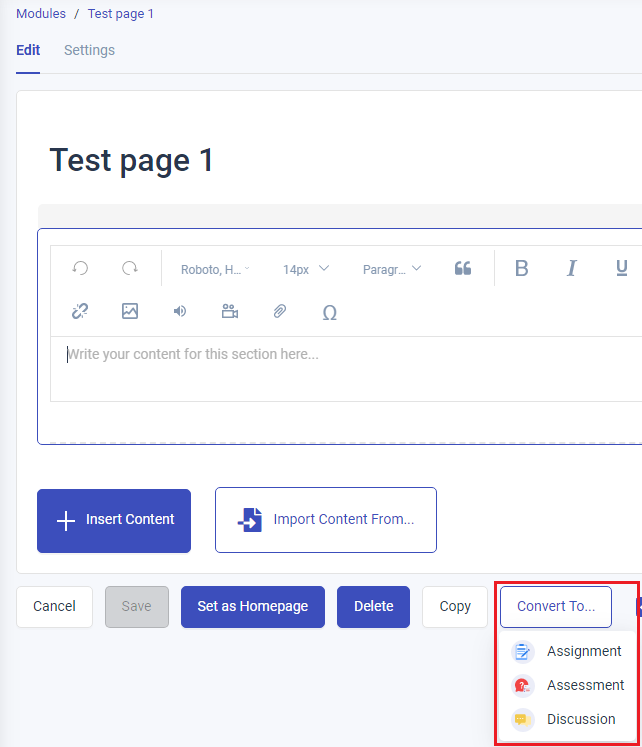Viewport: 642px width, 747px height.
Task: Insert video using the camera icon
Action: (230, 311)
